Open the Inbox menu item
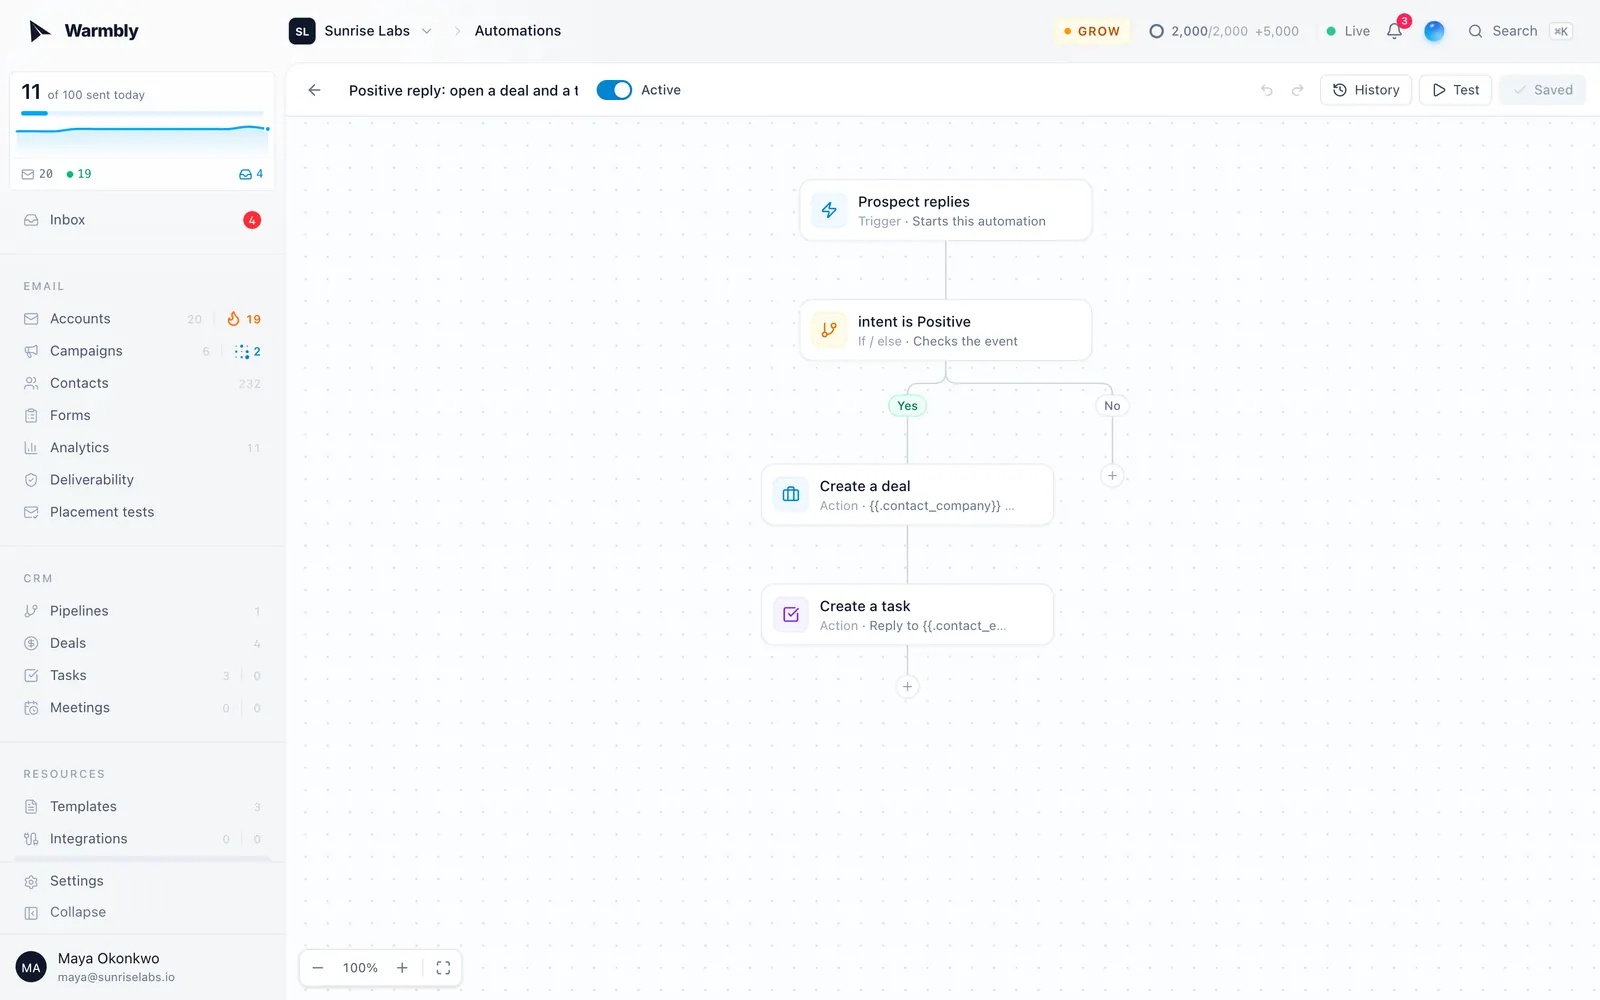Image resolution: width=1600 pixels, height=1000 pixels. (143, 220)
